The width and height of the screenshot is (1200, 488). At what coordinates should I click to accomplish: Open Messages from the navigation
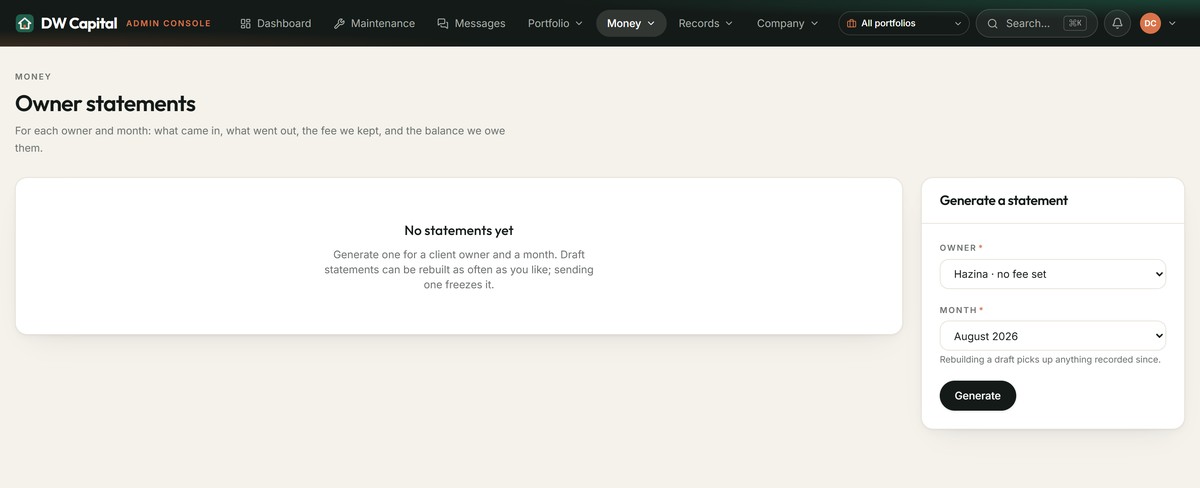[471, 23]
